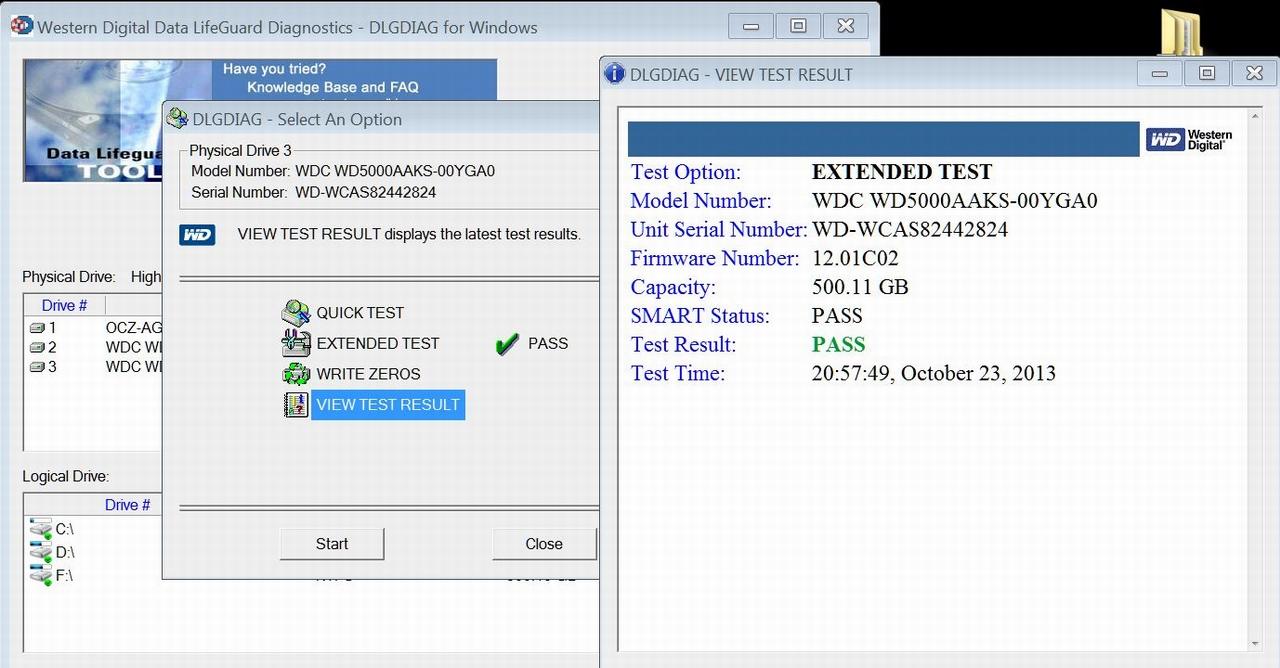1280x668 pixels.
Task: Click the PASS text beside Extended Test
Action: (548, 344)
